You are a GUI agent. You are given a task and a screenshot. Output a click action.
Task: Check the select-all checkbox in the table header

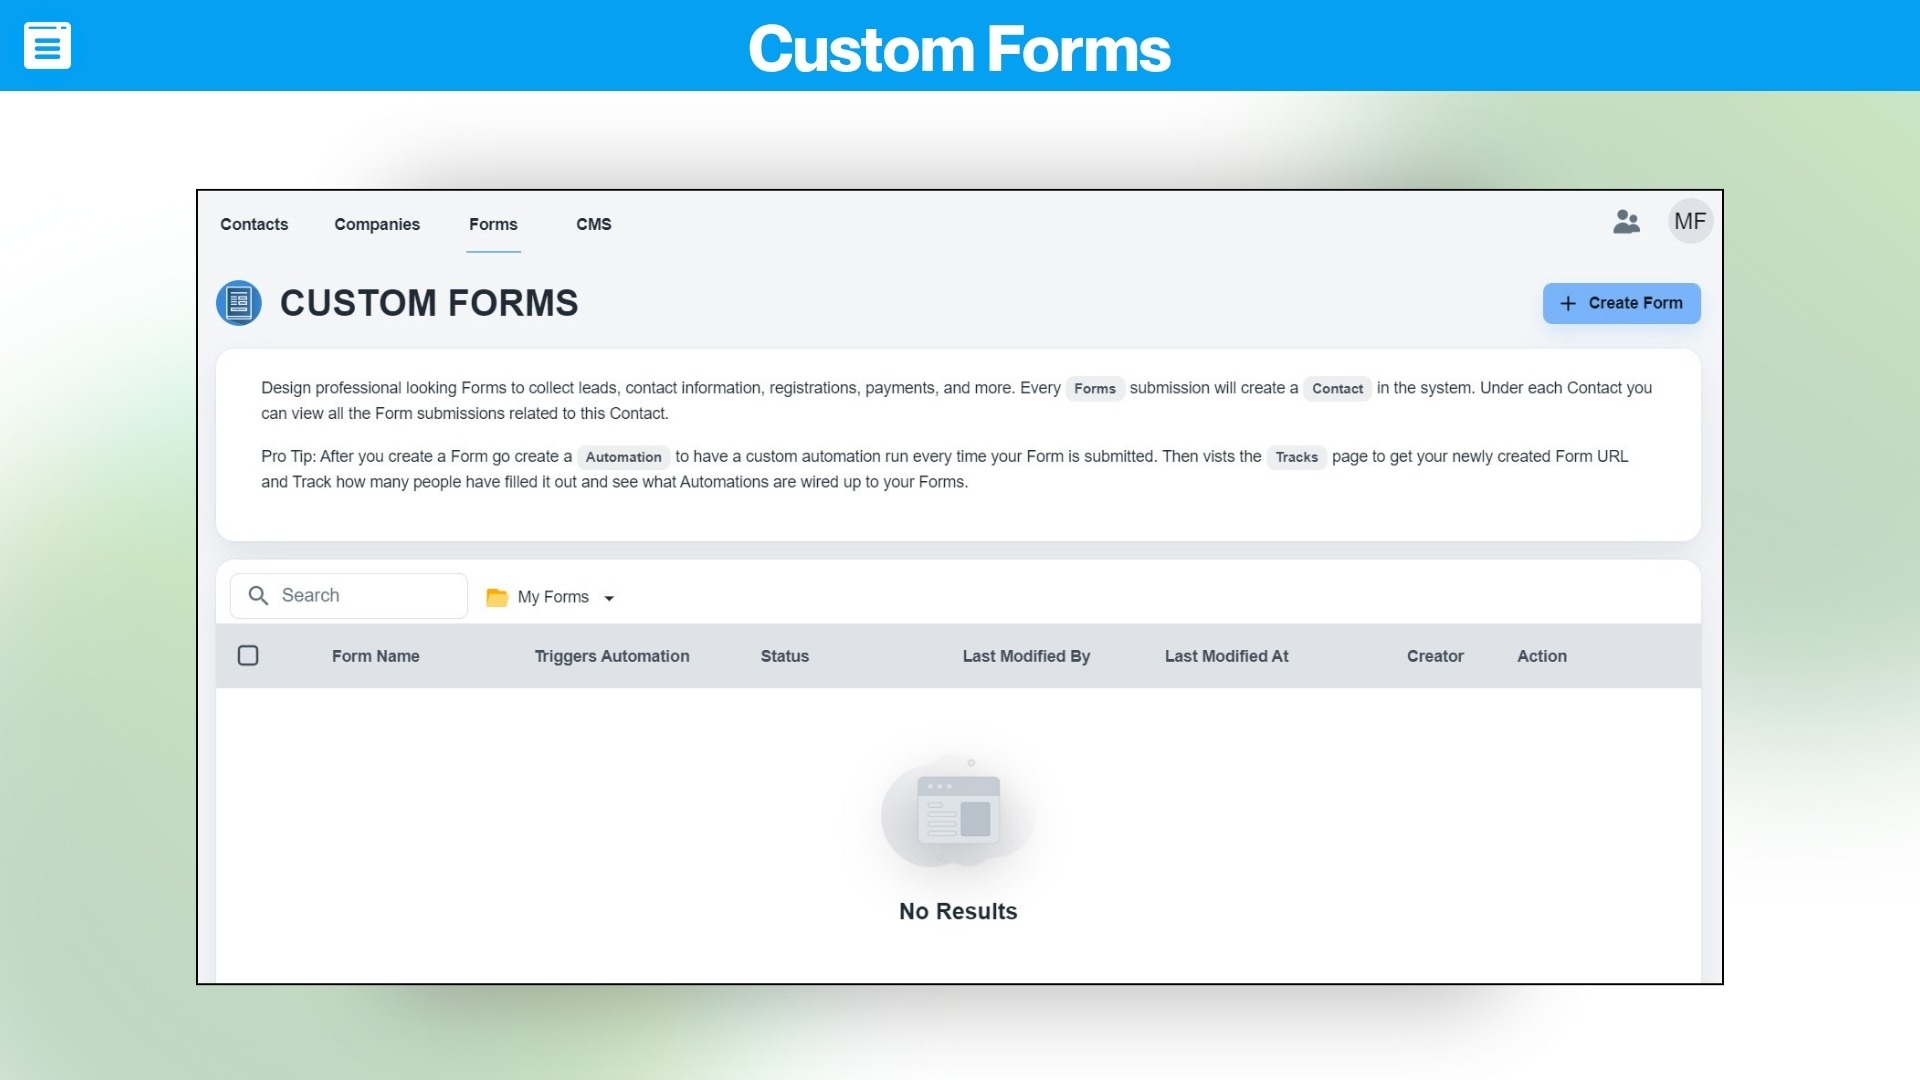[249, 655]
